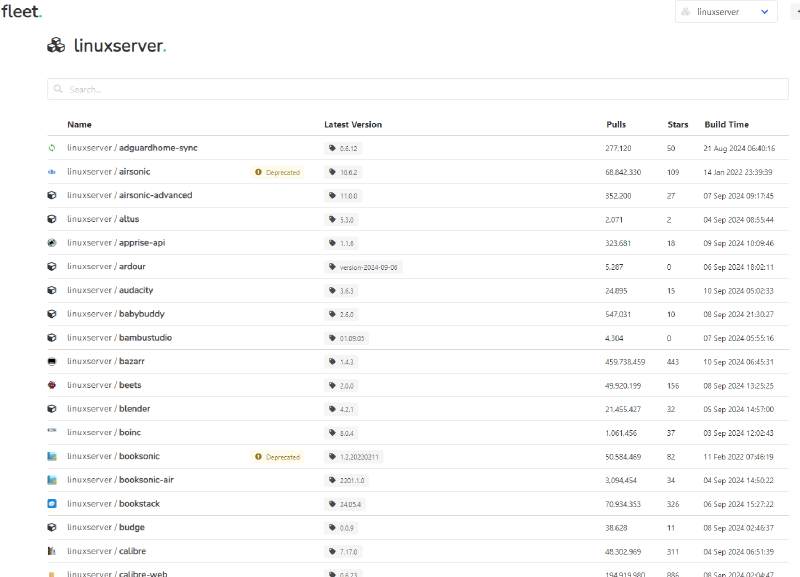Click the bambustudio box icon
Image resolution: width=800 pixels, height=577 pixels.
52,338
